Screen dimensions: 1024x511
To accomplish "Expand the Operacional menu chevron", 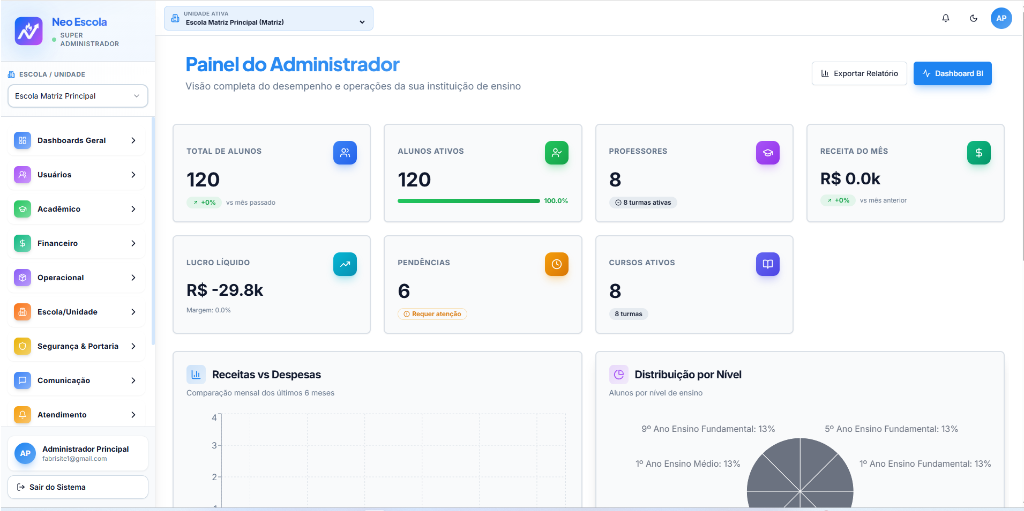I will click(133, 278).
